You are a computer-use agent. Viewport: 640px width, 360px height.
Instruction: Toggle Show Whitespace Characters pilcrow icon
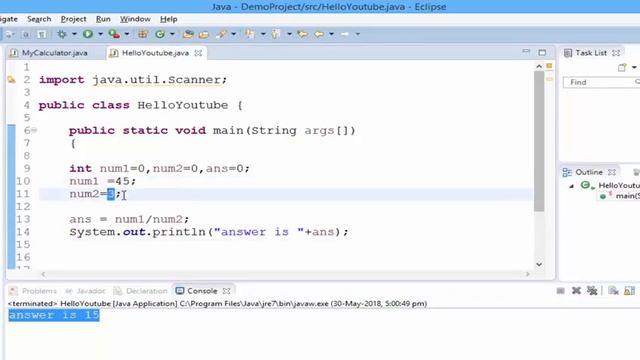click(x=42, y=35)
